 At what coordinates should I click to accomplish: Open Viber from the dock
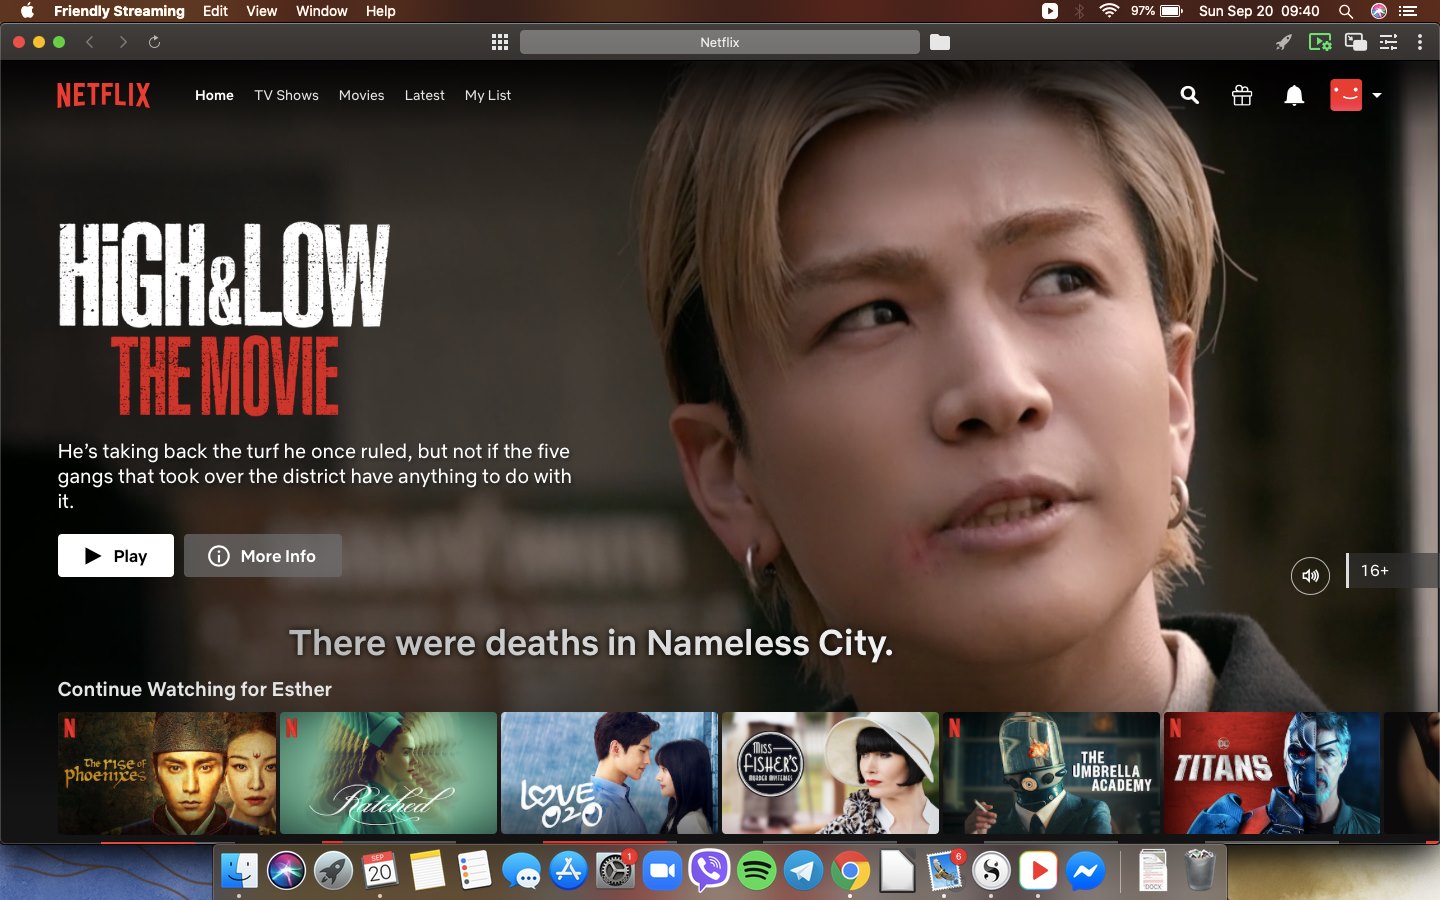(x=709, y=871)
